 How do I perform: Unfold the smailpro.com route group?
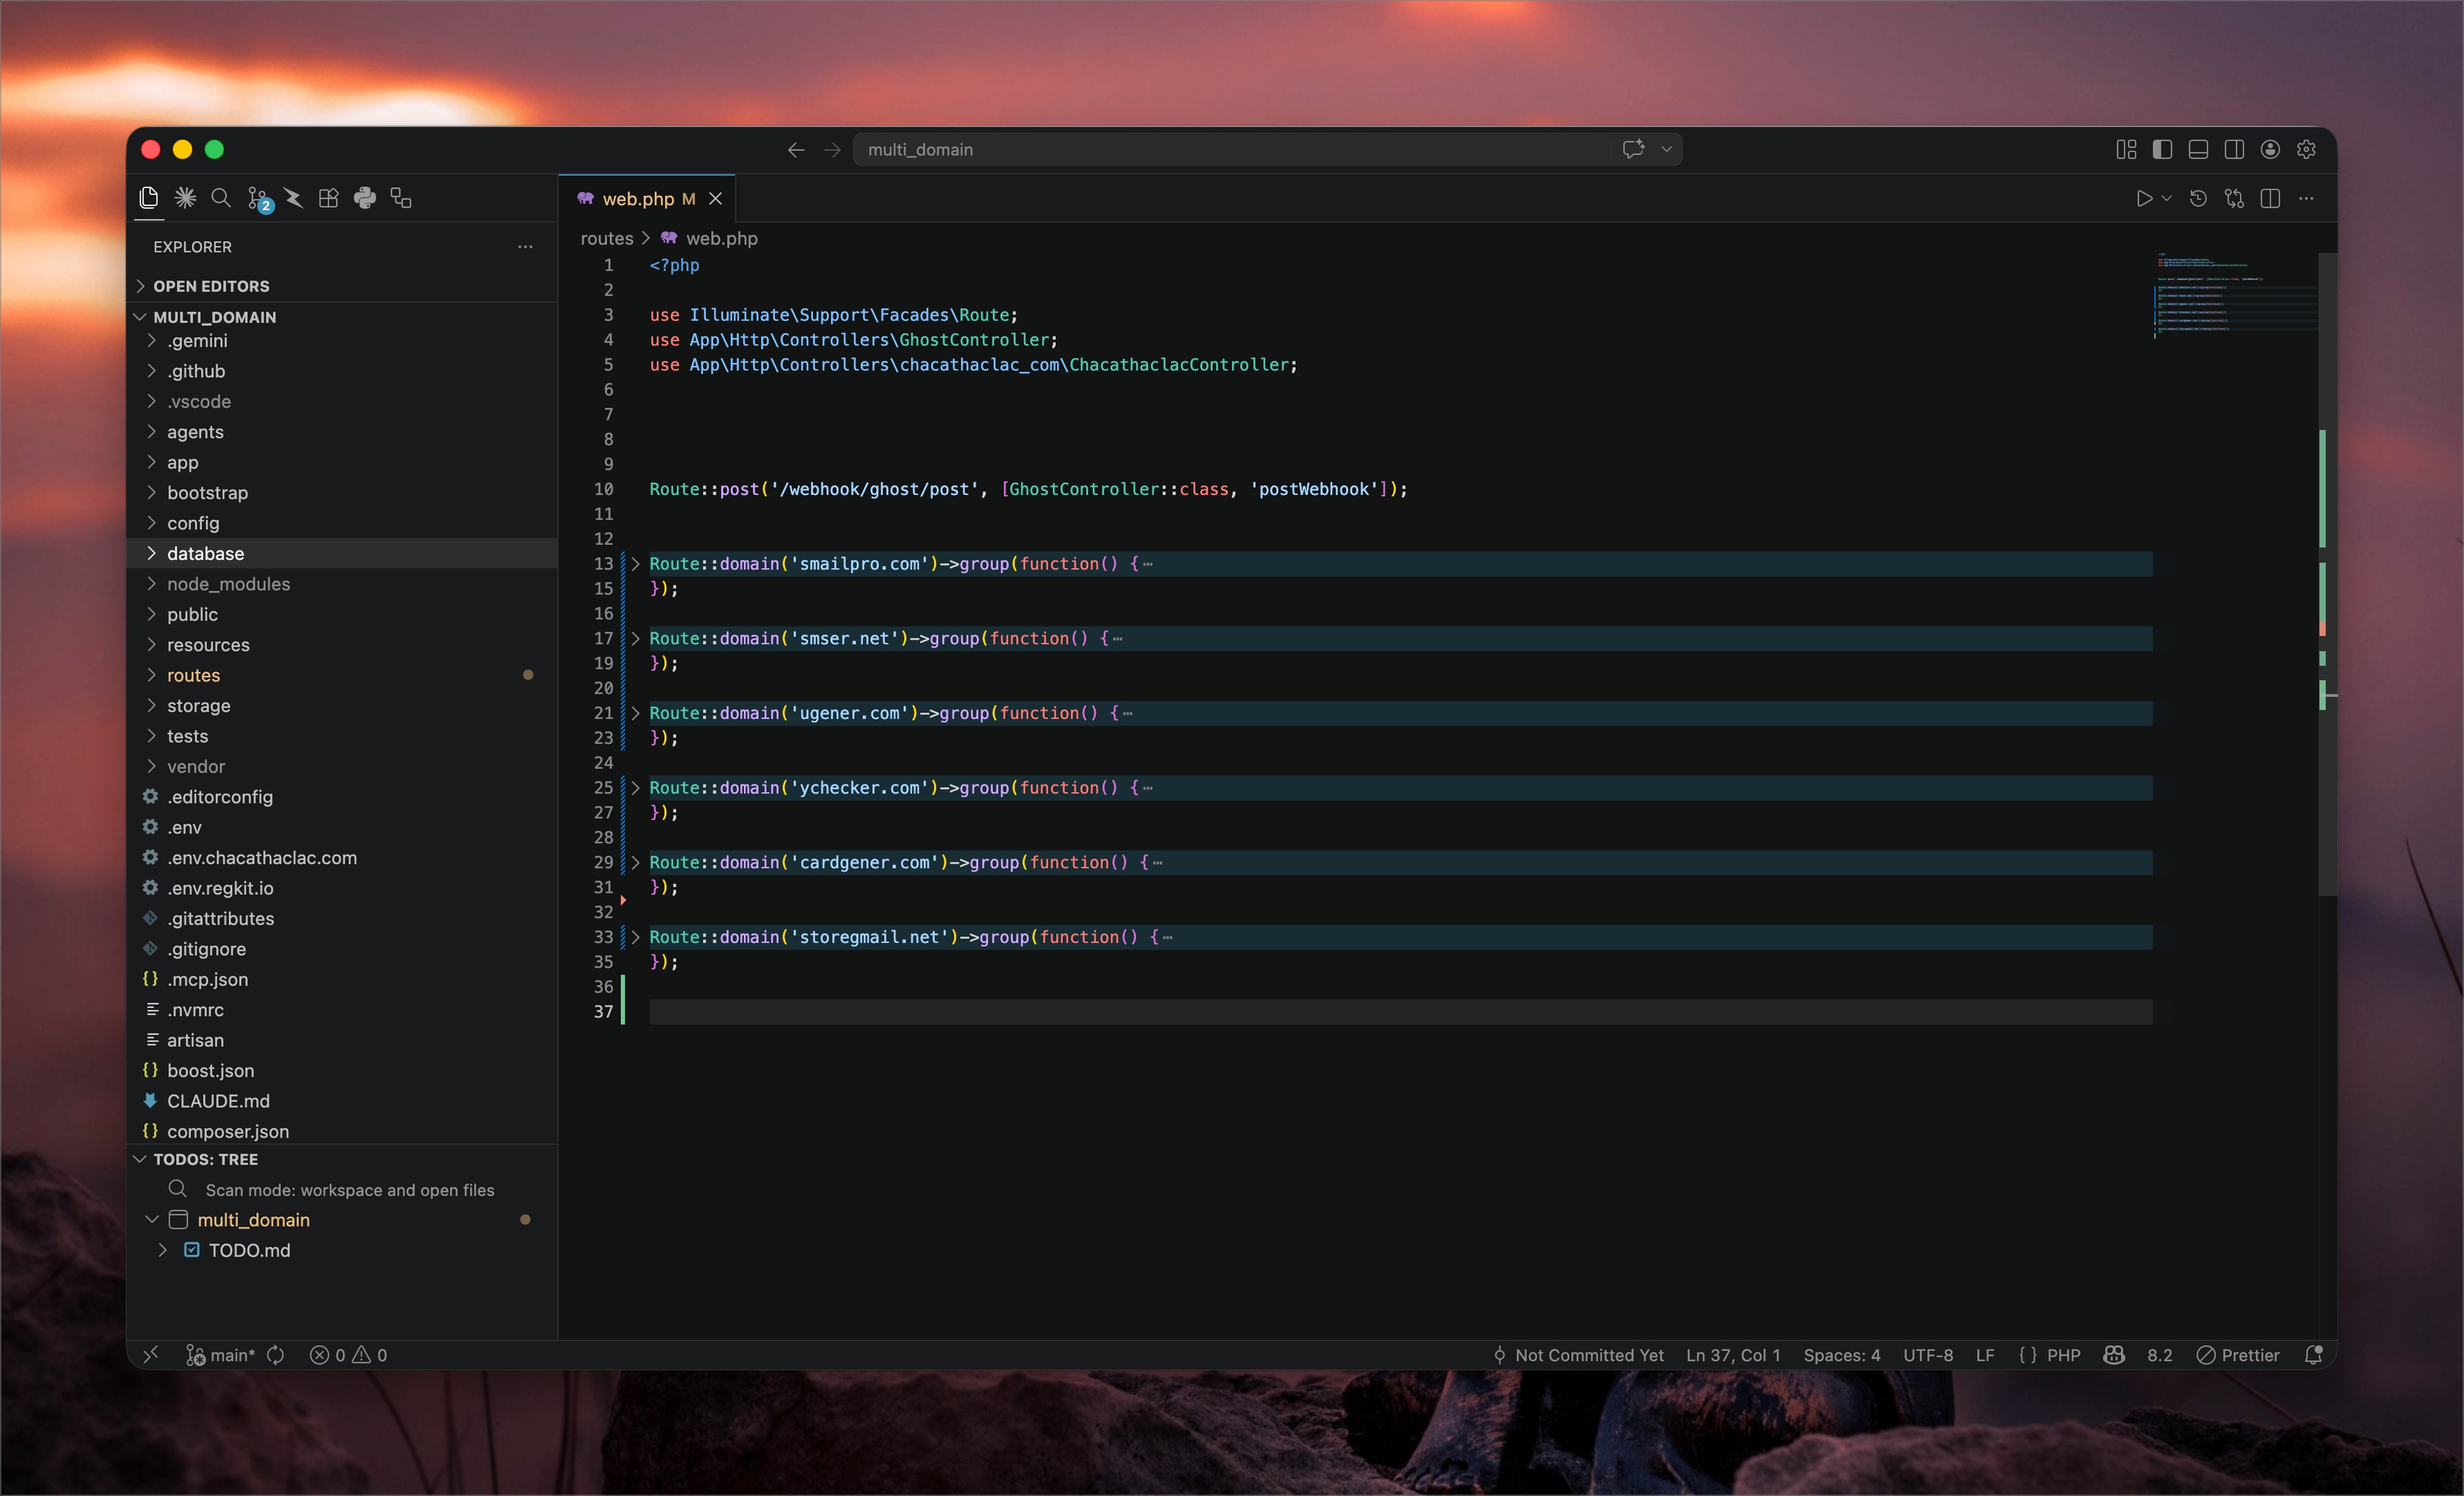tap(635, 564)
